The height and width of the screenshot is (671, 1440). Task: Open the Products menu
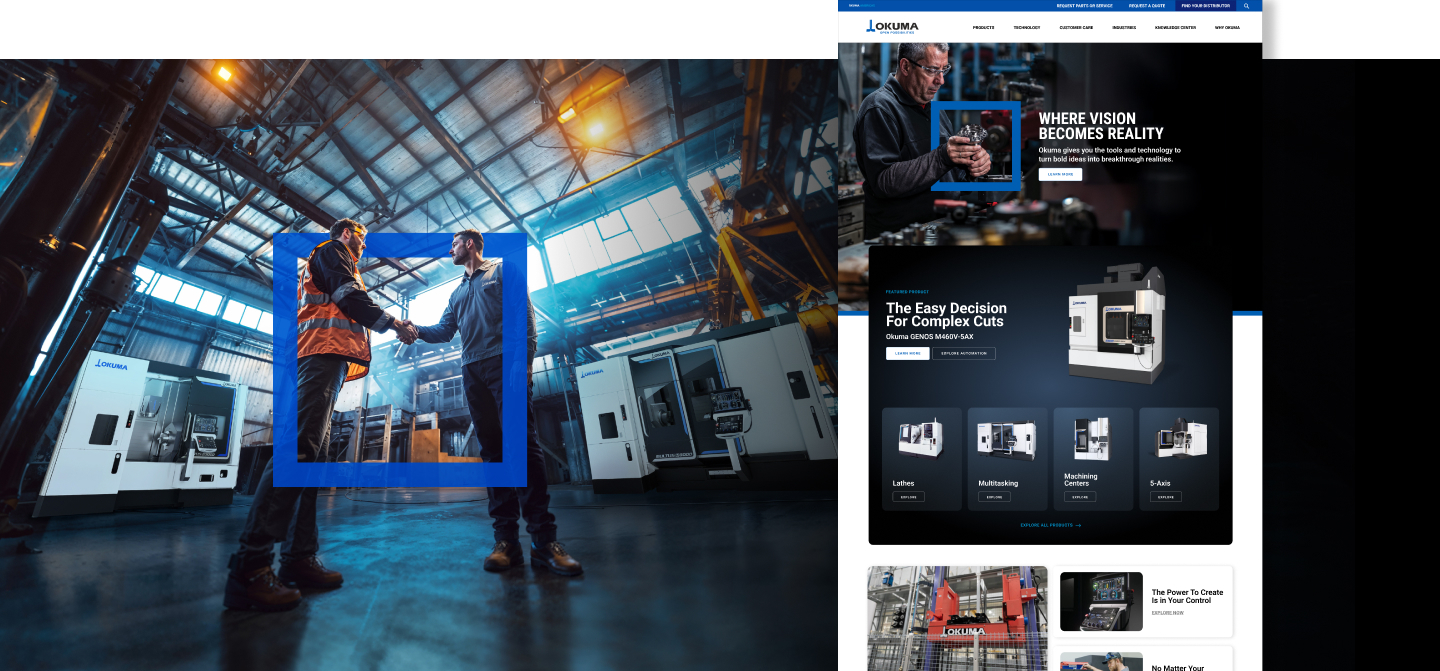click(x=983, y=28)
